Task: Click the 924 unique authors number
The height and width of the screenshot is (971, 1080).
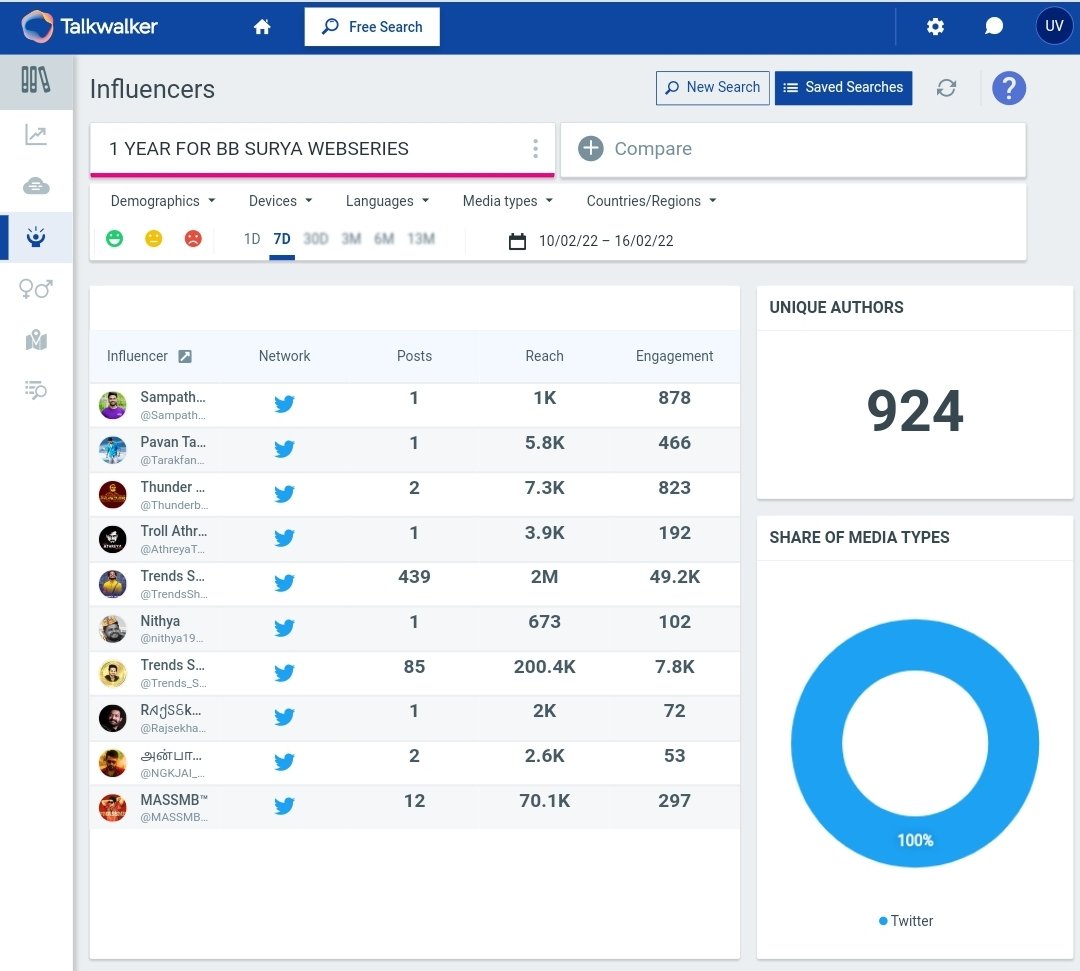Action: pyautogui.click(x=915, y=411)
